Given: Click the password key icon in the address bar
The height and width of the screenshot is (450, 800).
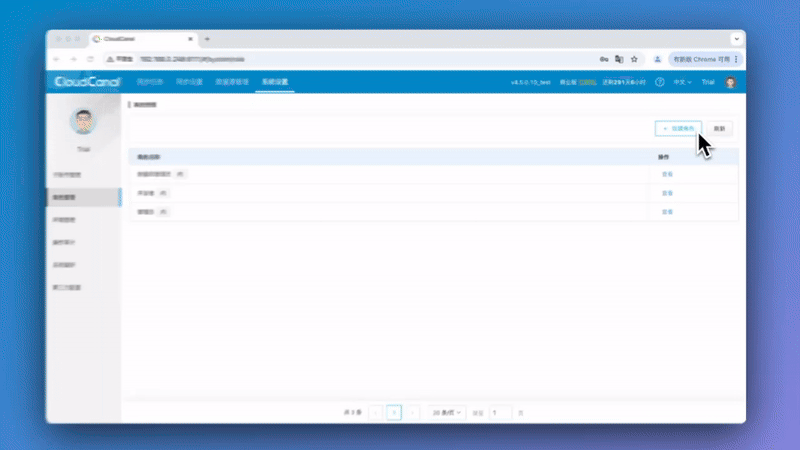Looking at the screenshot, I should 604,59.
